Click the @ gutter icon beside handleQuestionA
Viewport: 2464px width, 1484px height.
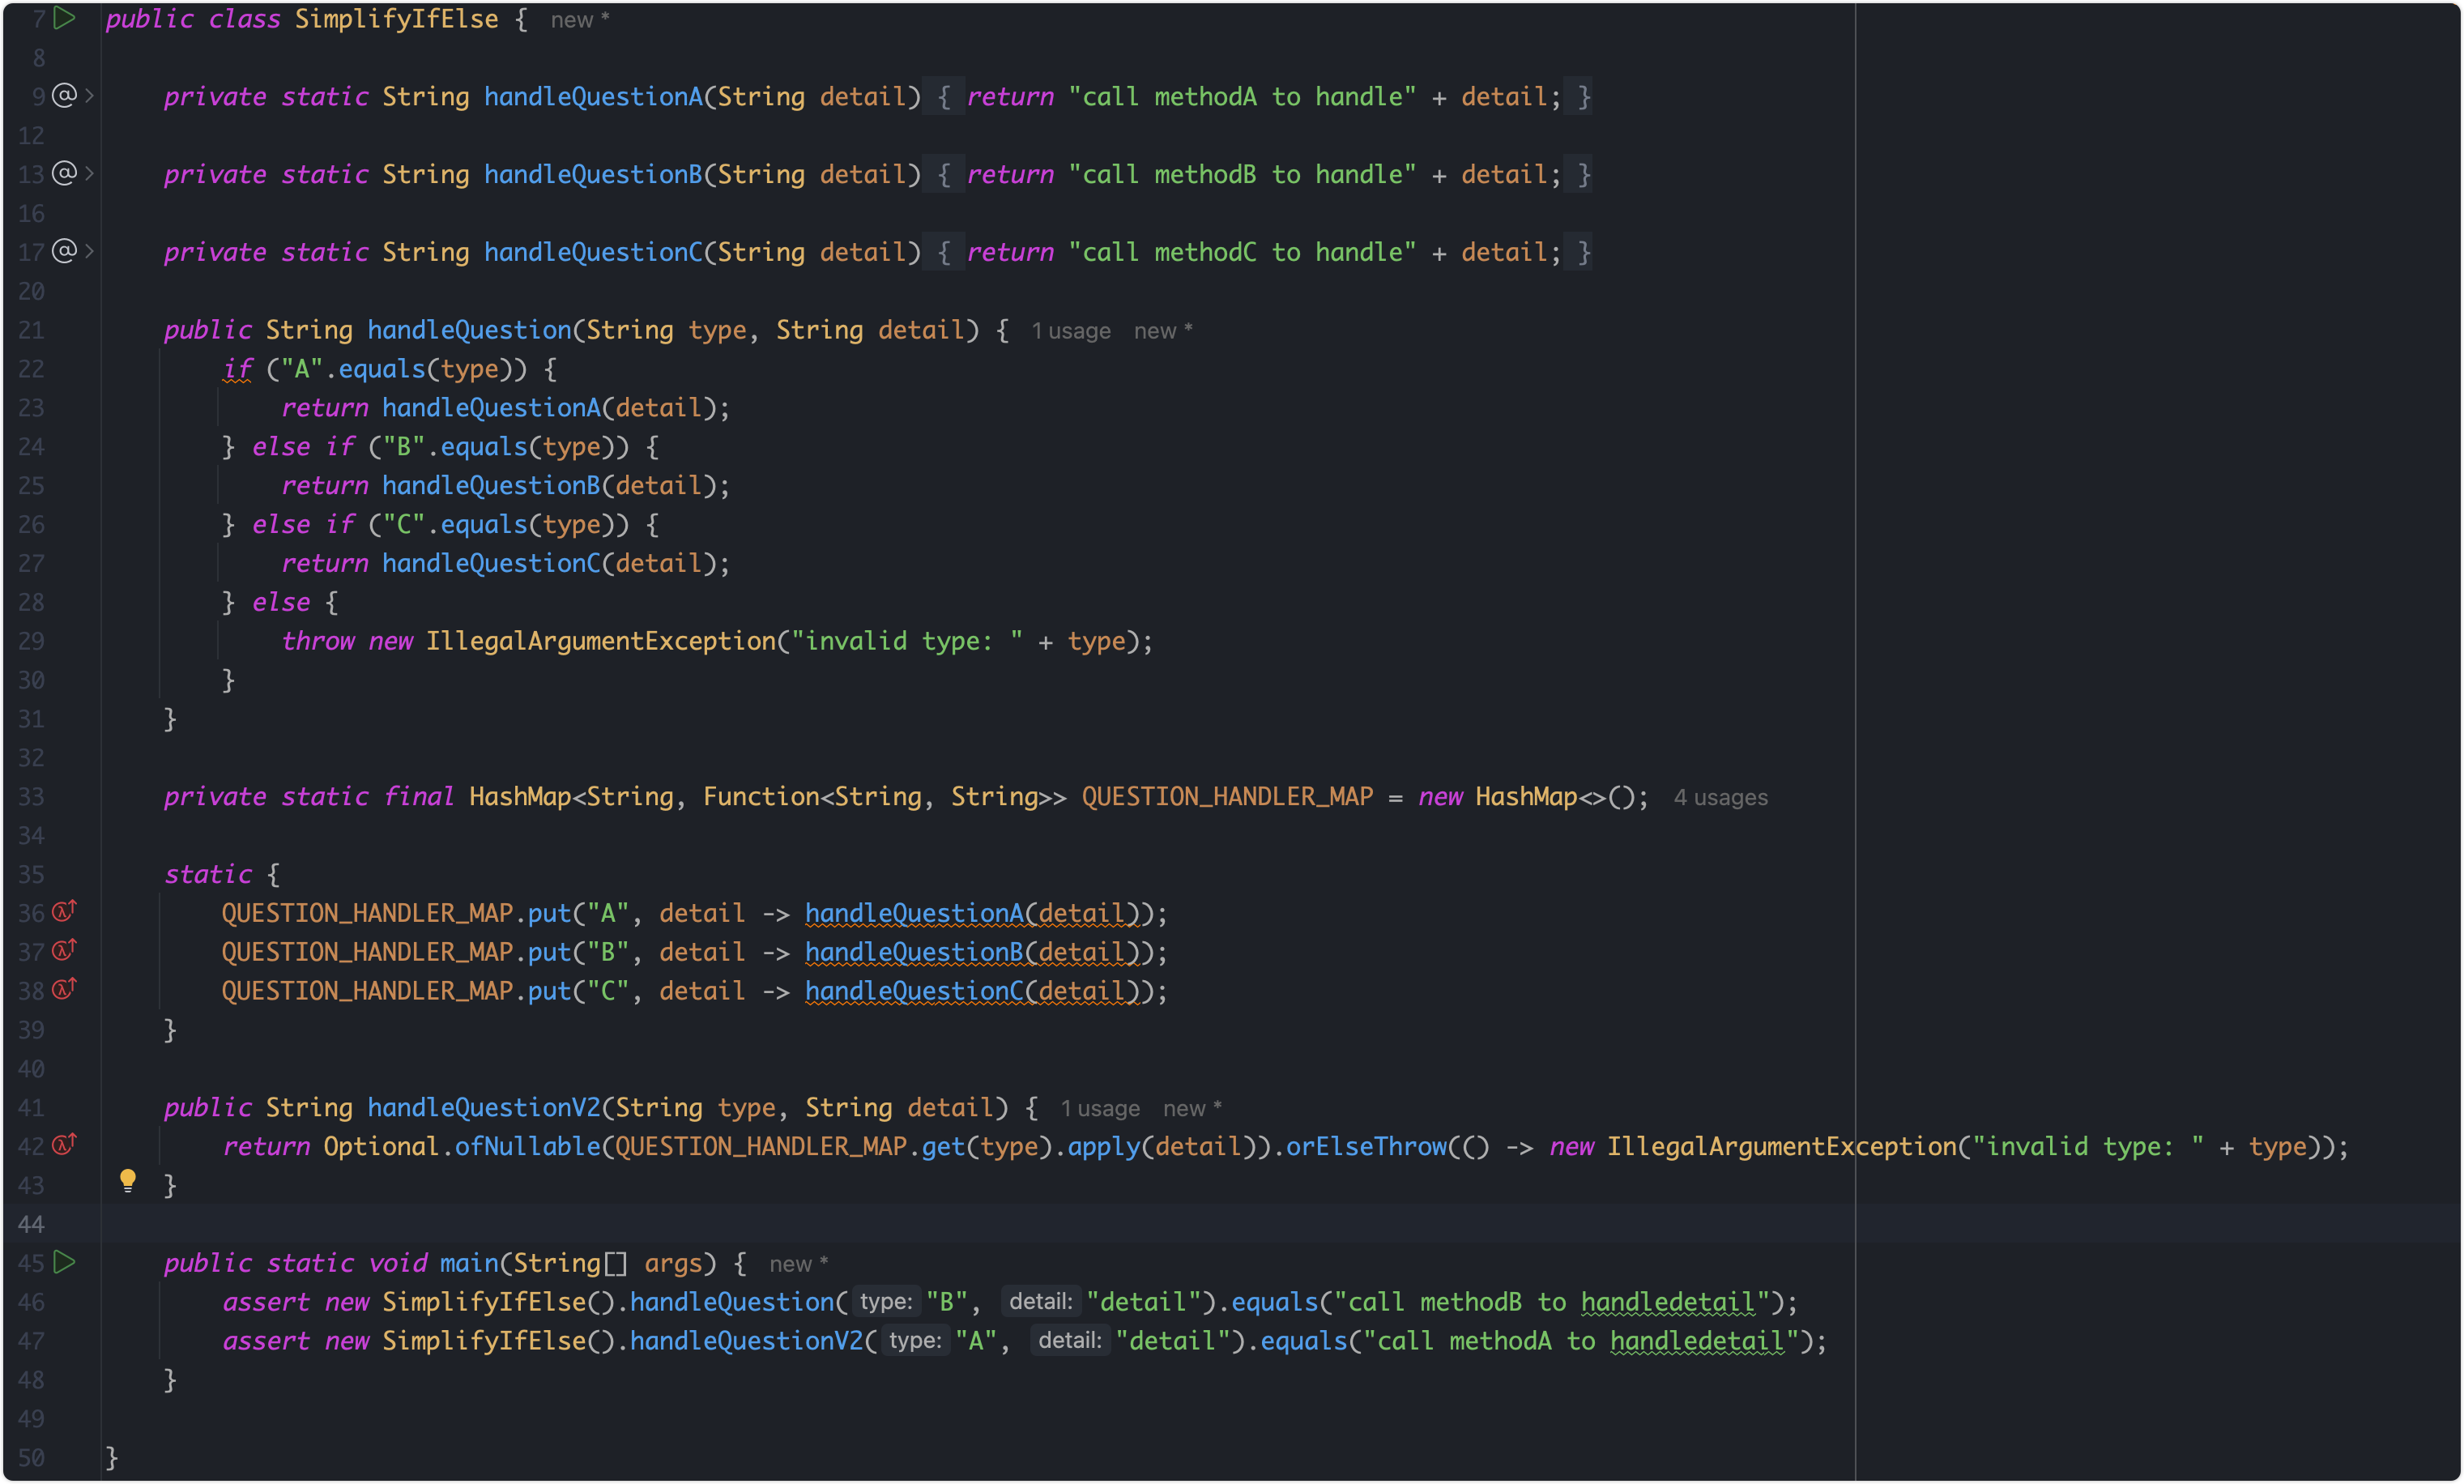64,95
